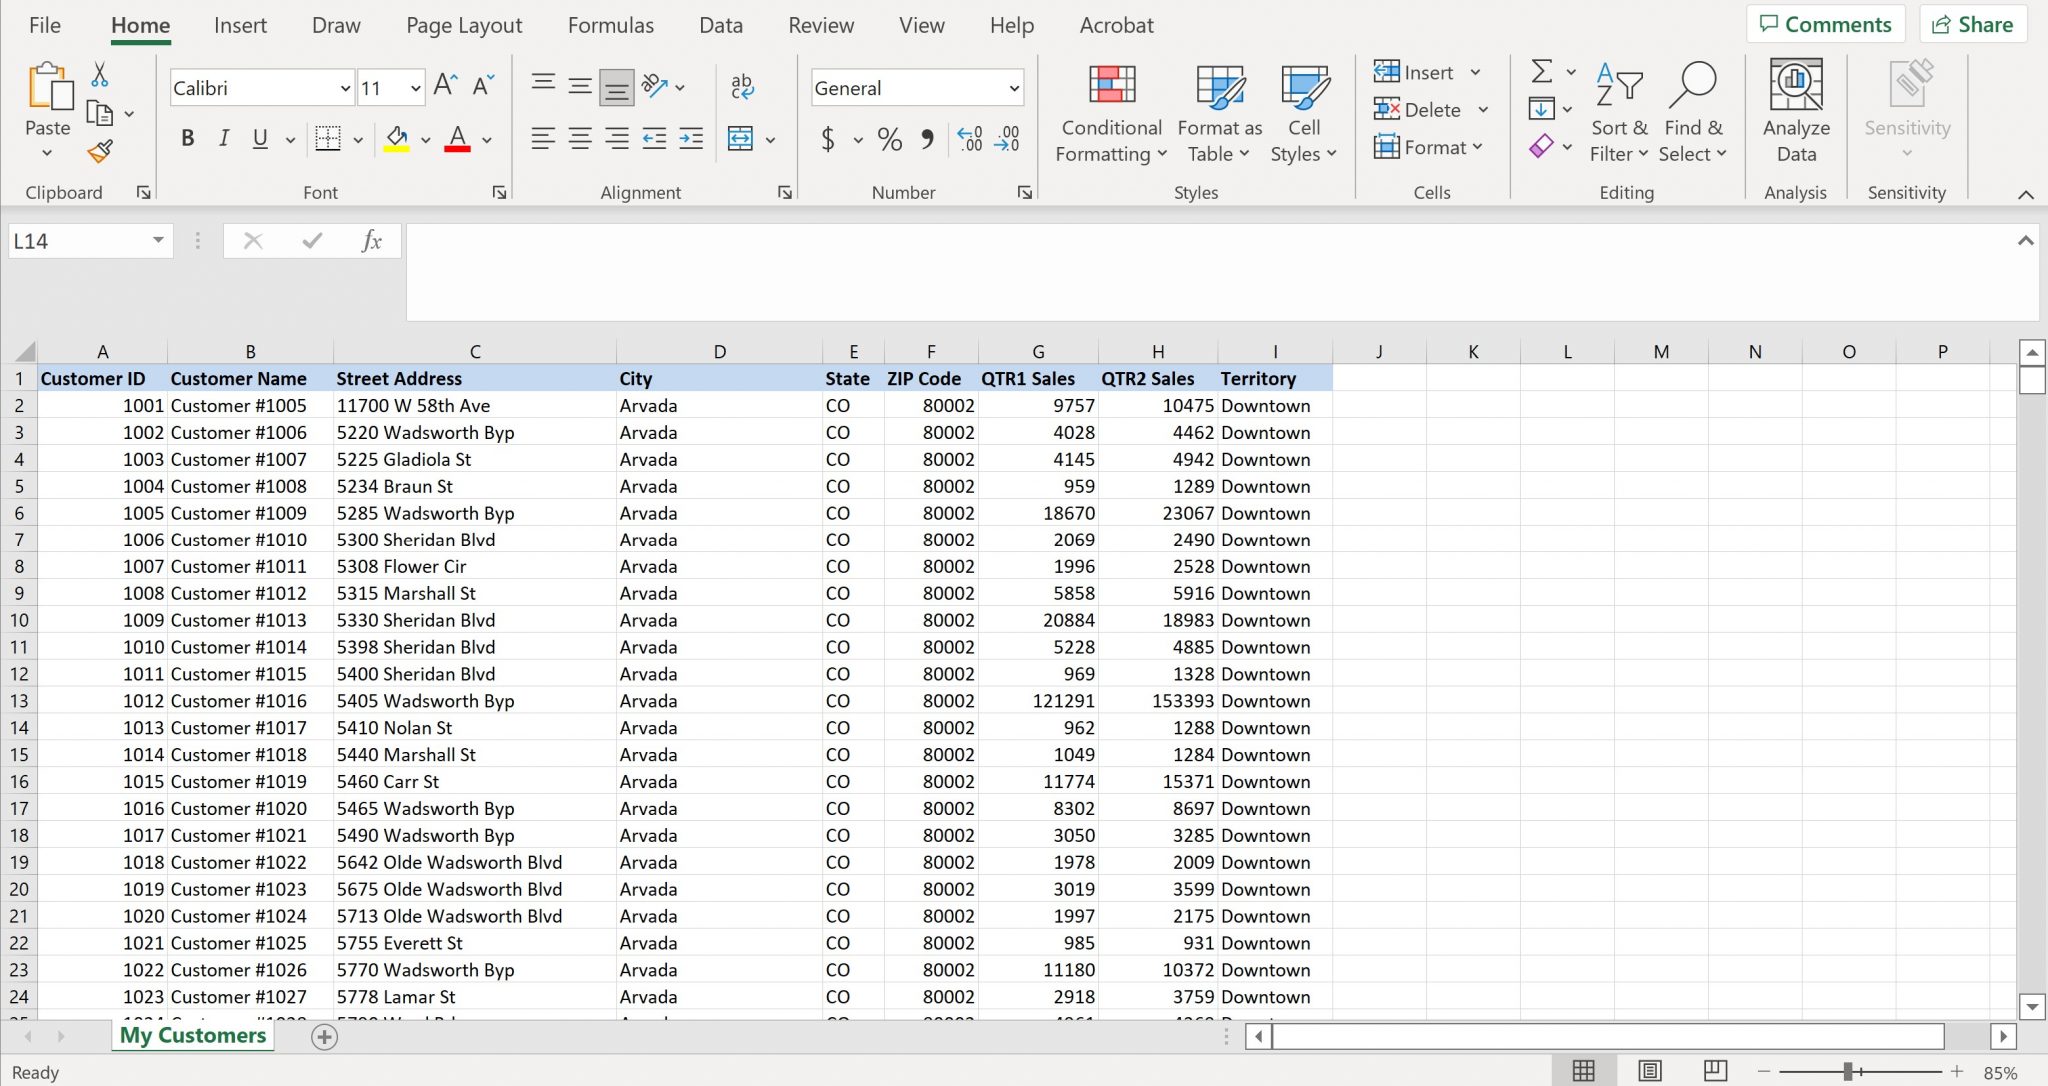Click the Font Color swatch
2048x1086 pixels.
click(459, 138)
